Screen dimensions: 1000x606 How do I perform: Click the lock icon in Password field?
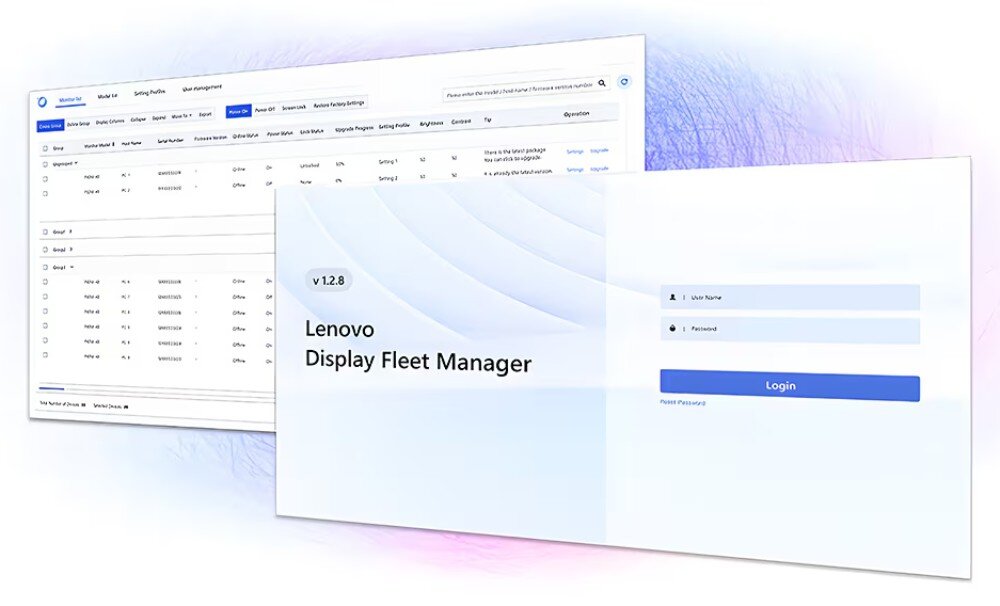click(x=672, y=328)
